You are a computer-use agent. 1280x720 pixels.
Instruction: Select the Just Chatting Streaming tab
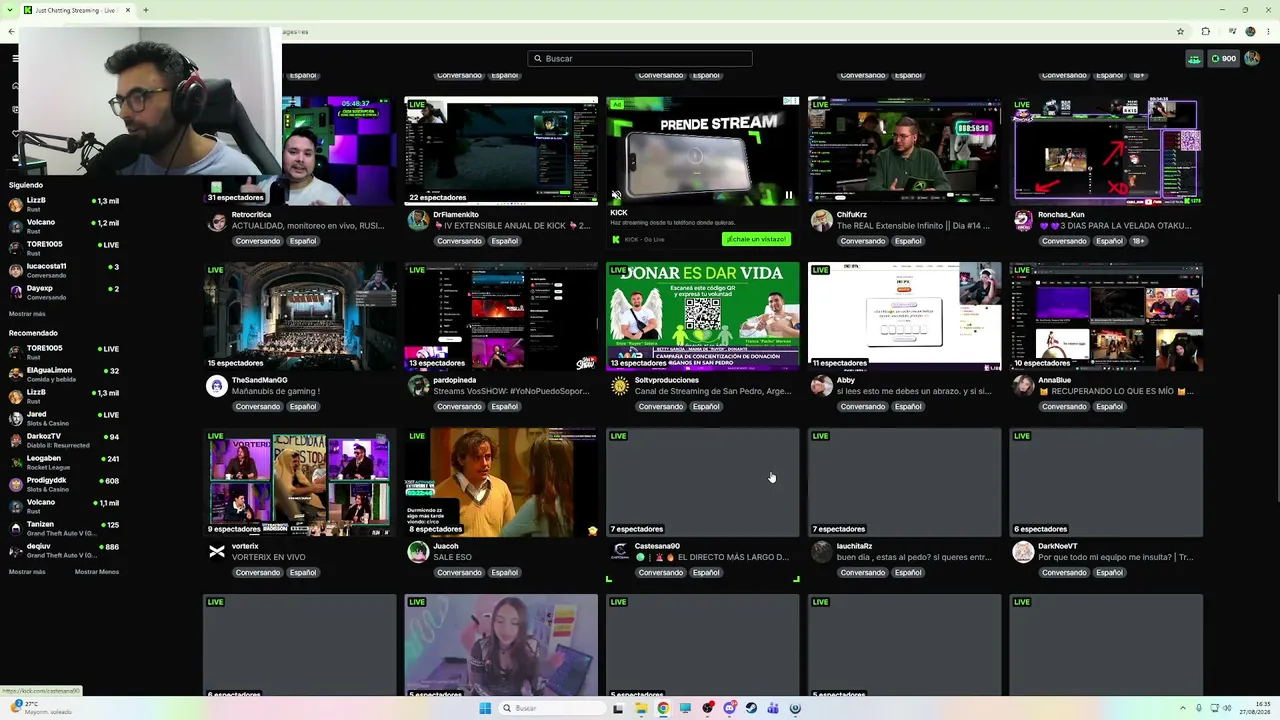(x=78, y=10)
